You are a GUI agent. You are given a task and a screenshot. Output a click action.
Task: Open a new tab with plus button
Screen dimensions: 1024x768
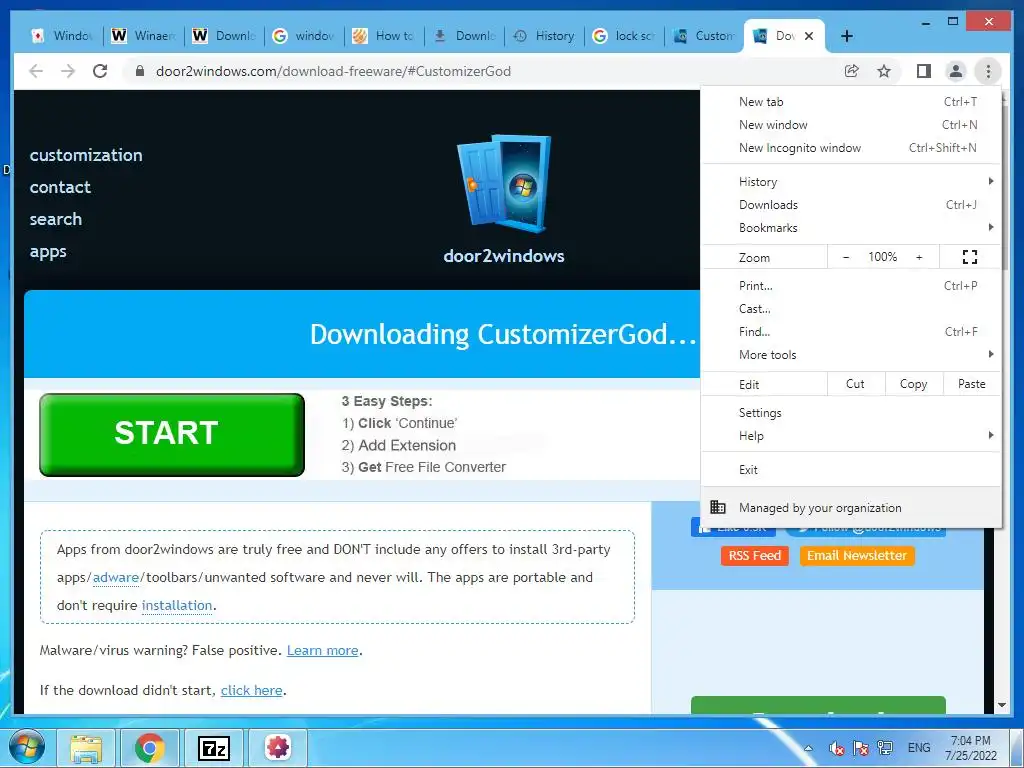[x=847, y=36]
